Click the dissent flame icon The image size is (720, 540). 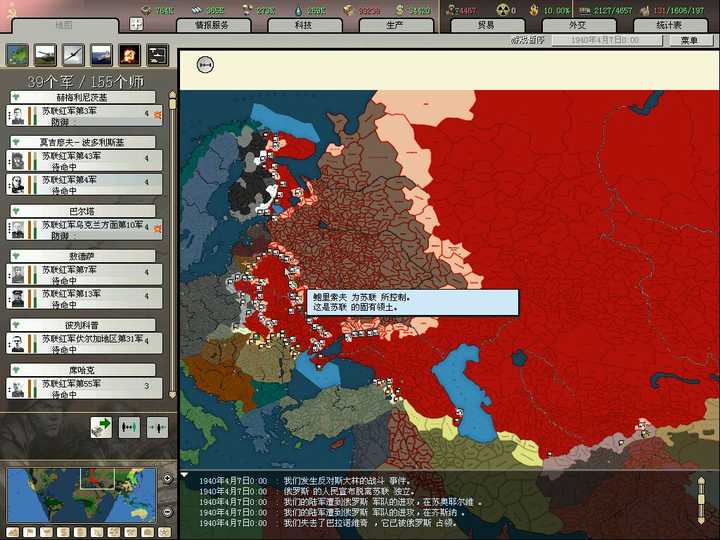pos(534,10)
